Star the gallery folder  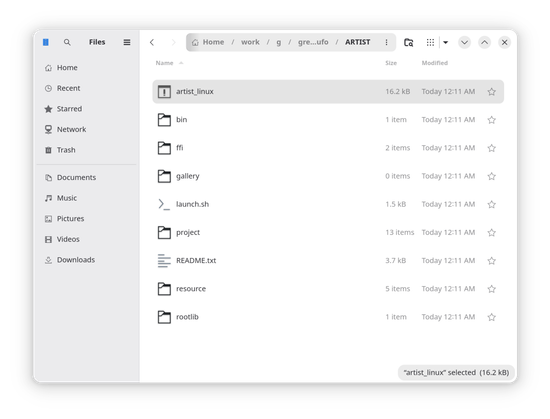click(x=491, y=176)
